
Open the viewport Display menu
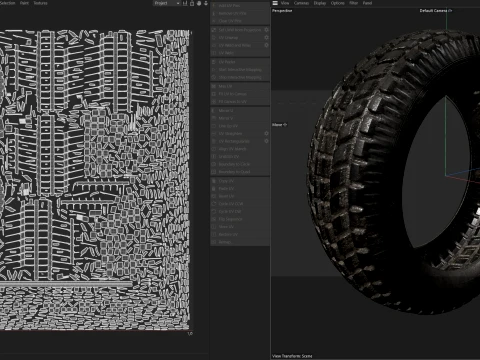(320, 3)
